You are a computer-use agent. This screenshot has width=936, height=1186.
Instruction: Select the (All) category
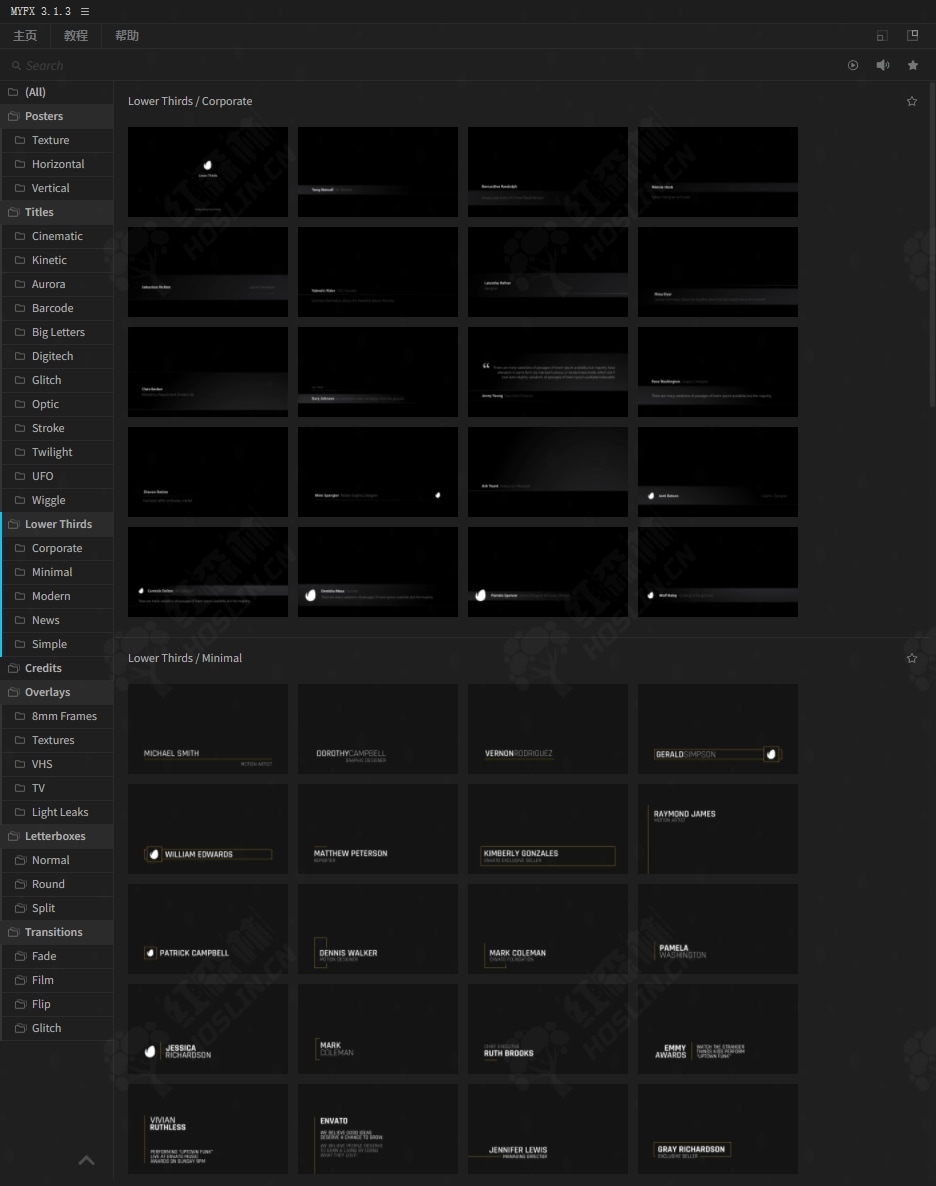(57, 92)
